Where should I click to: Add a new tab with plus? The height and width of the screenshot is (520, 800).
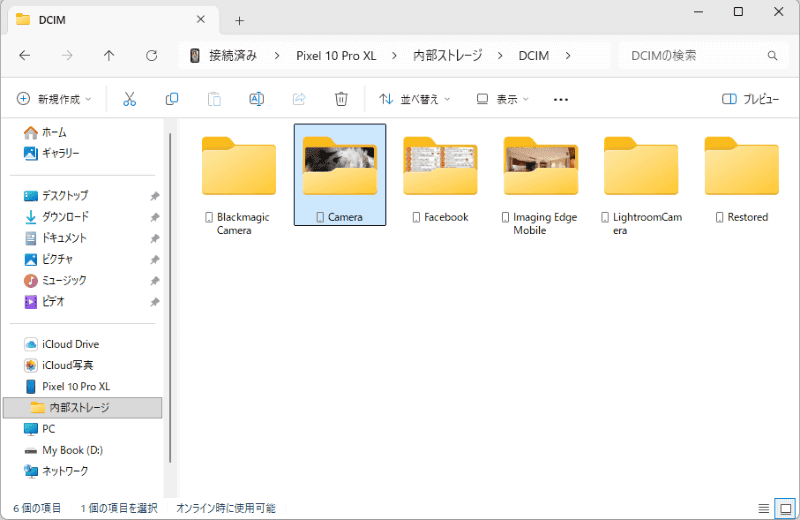click(239, 20)
